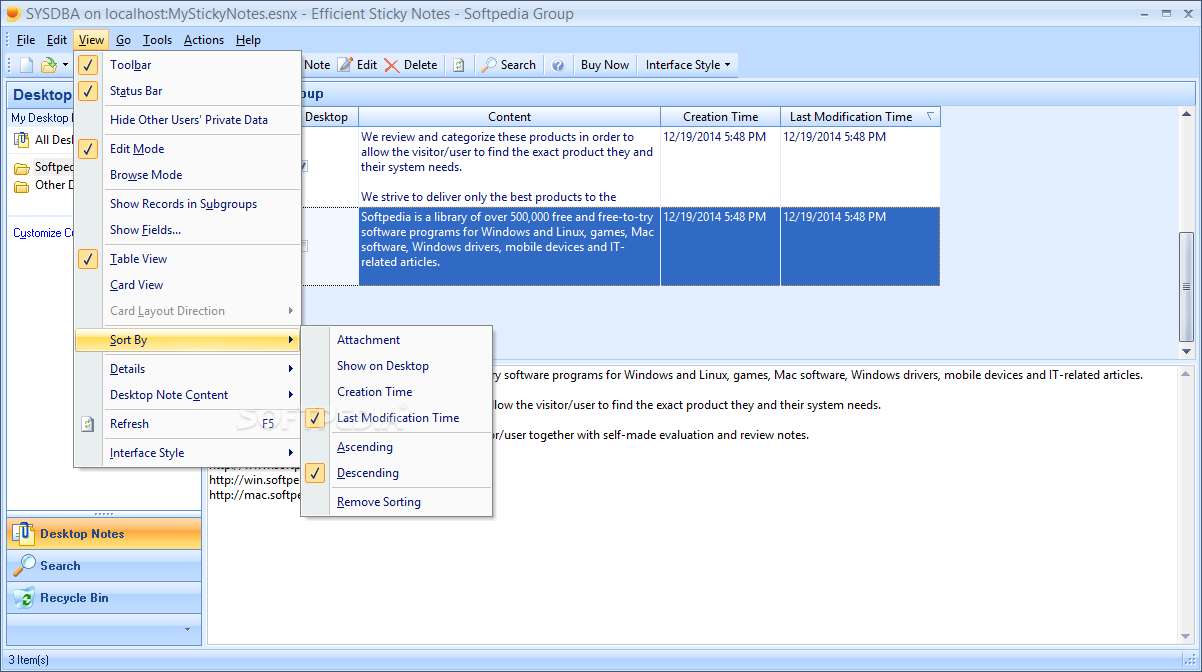
Task: Click the Softpedia group folder icon
Action: click(22, 168)
